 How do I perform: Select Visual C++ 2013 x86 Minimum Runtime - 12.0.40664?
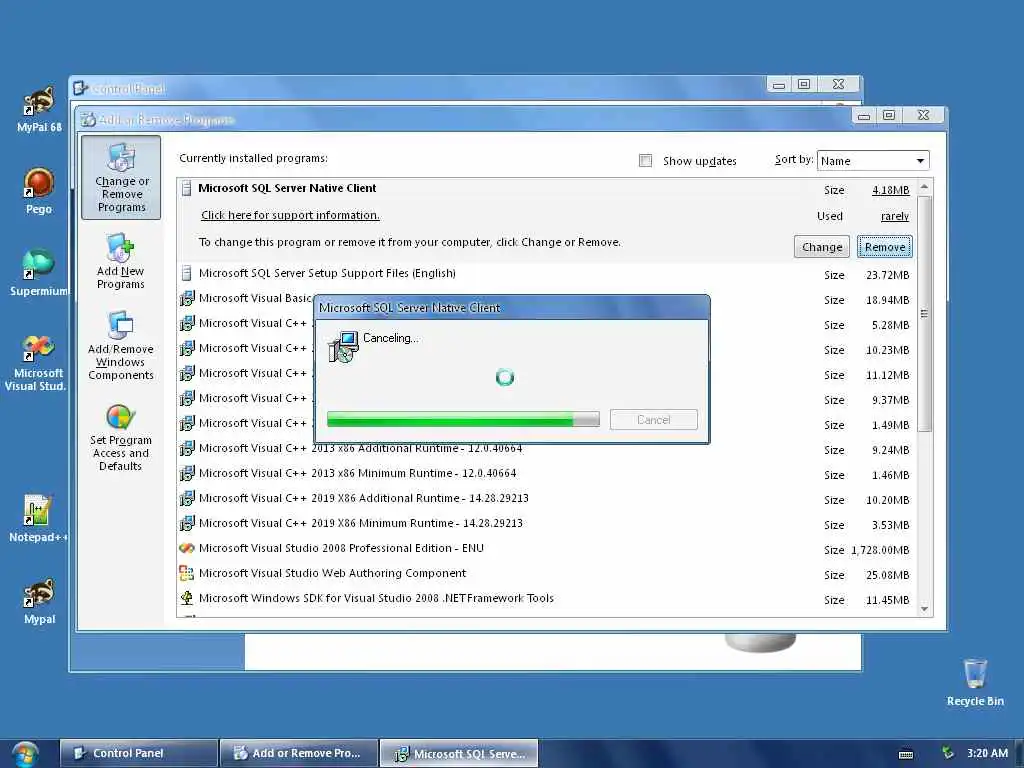(x=357, y=473)
